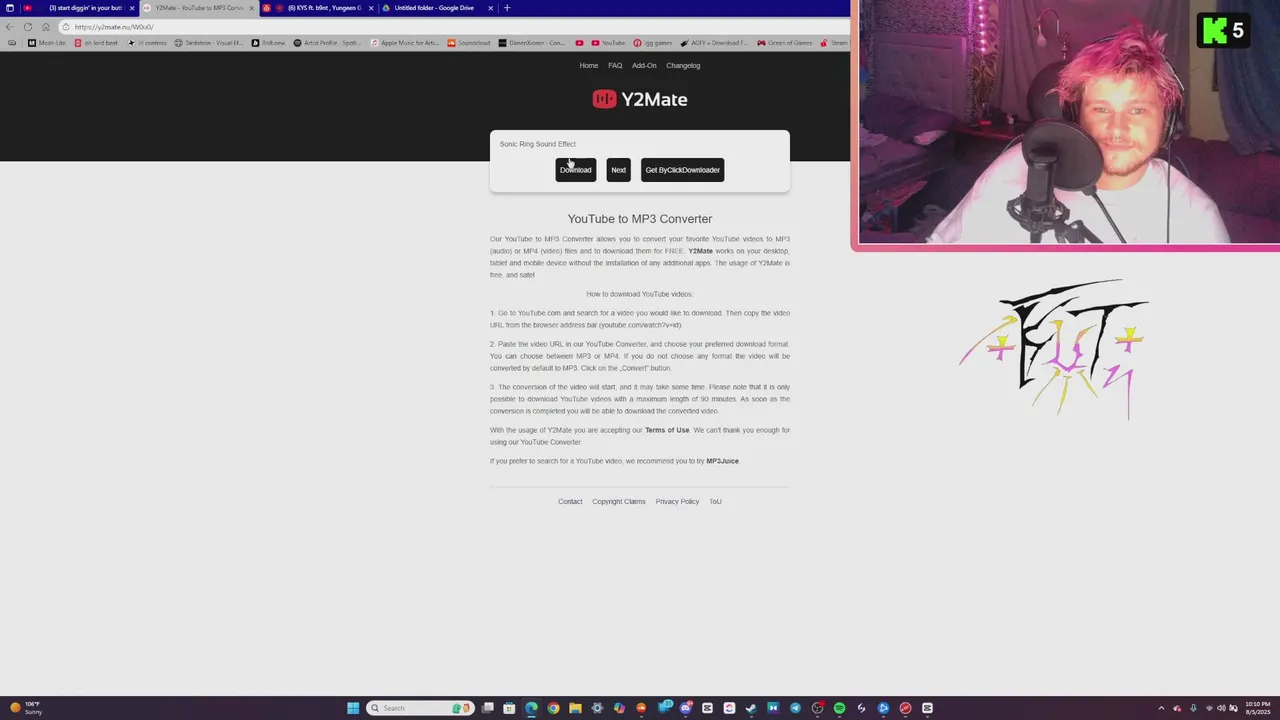1280x720 pixels.
Task: Open the YouTube bookmark
Action: click(608, 43)
